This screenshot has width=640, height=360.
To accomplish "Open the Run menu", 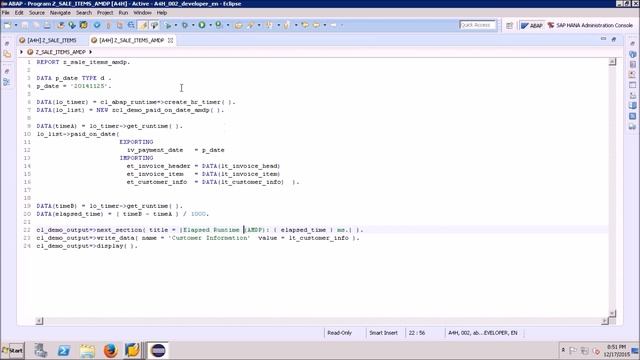I will point(123,13).
